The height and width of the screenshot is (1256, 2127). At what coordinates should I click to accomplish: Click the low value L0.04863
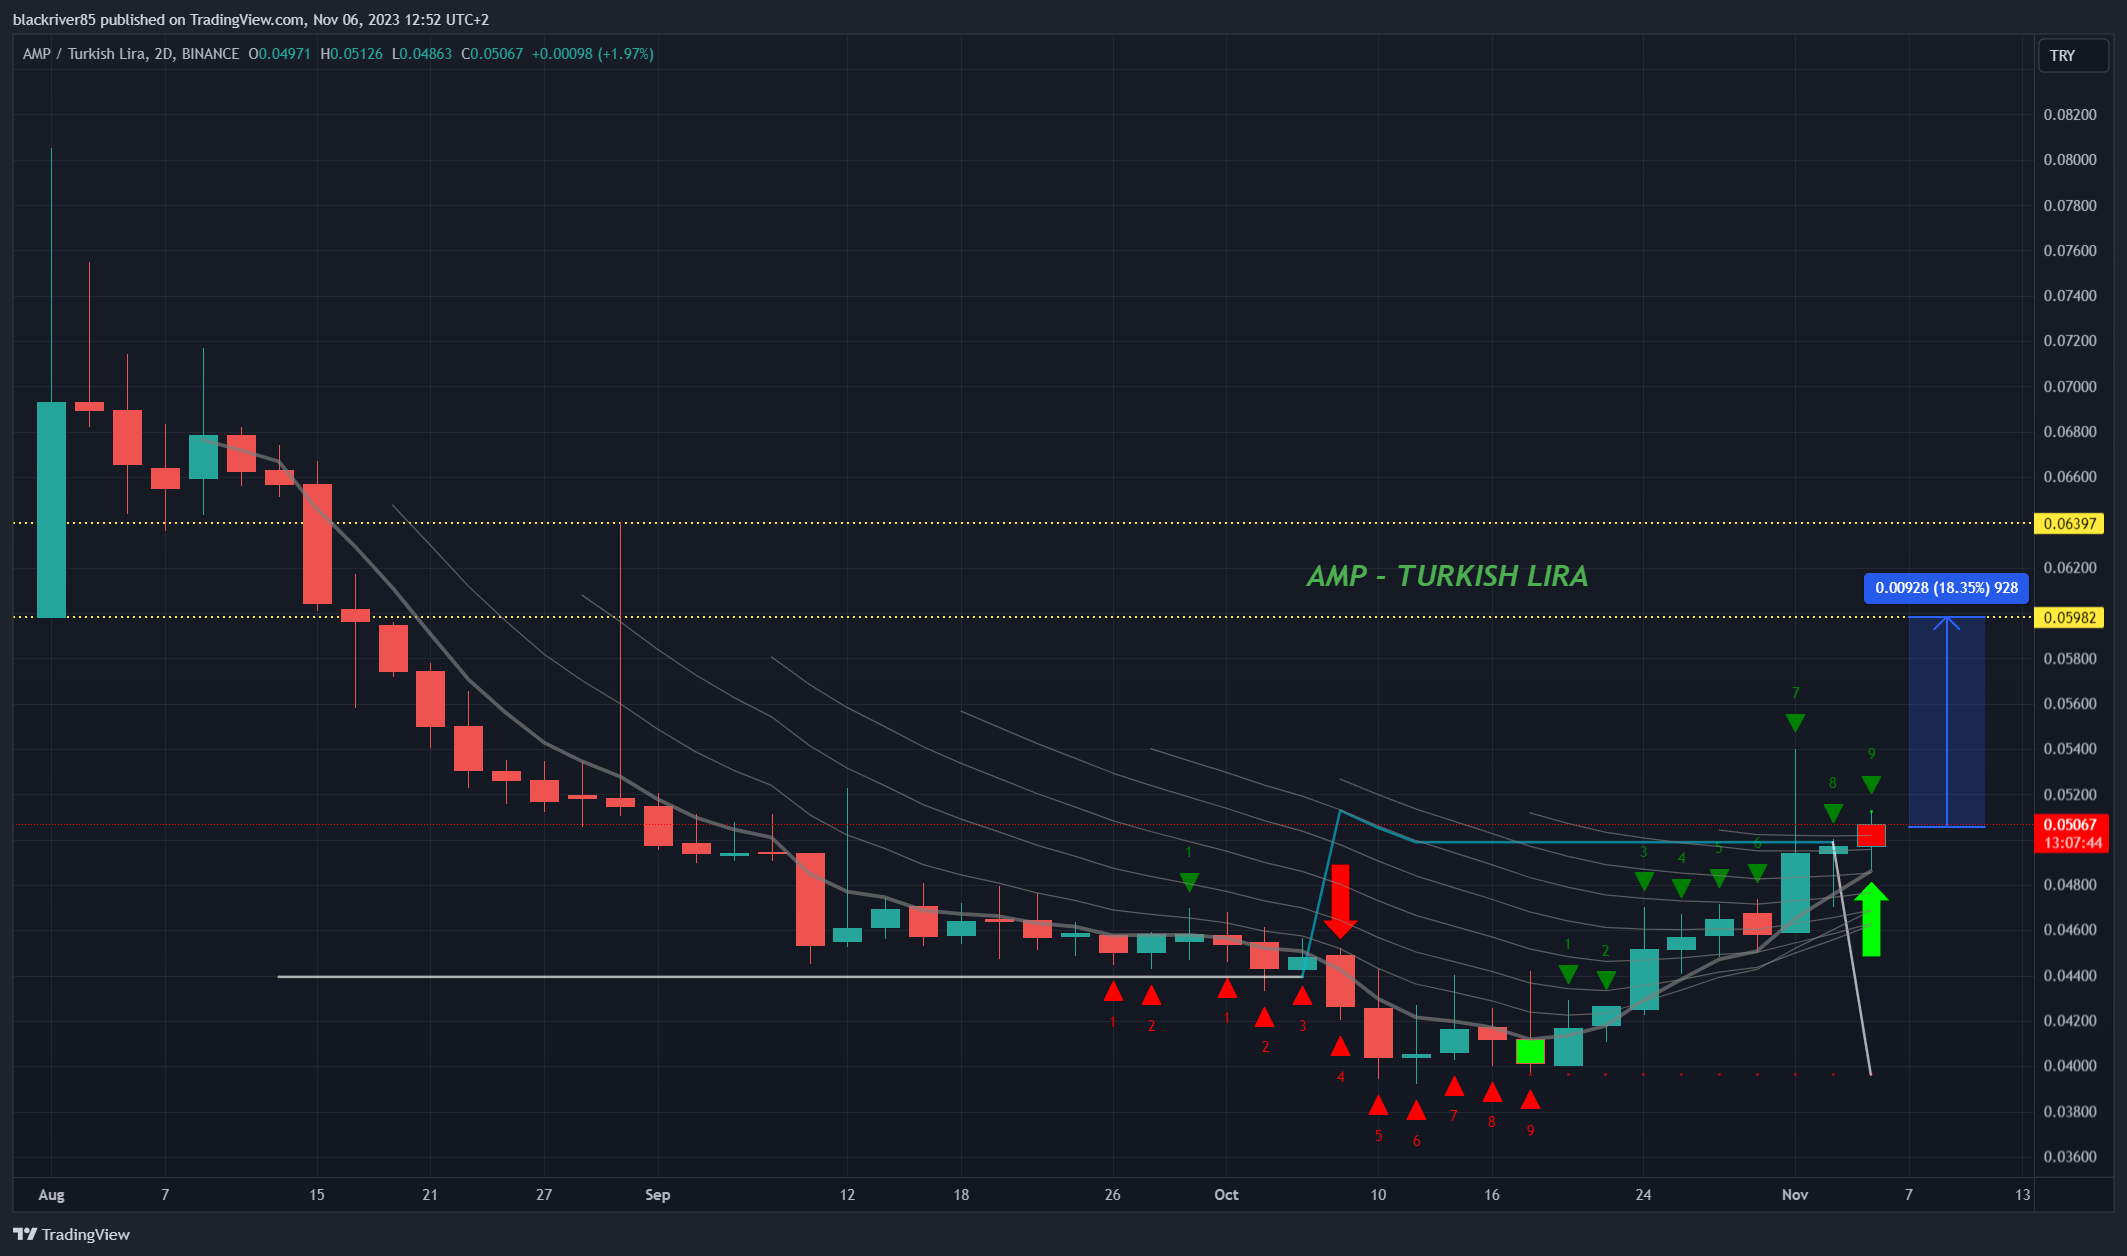tap(422, 54)
